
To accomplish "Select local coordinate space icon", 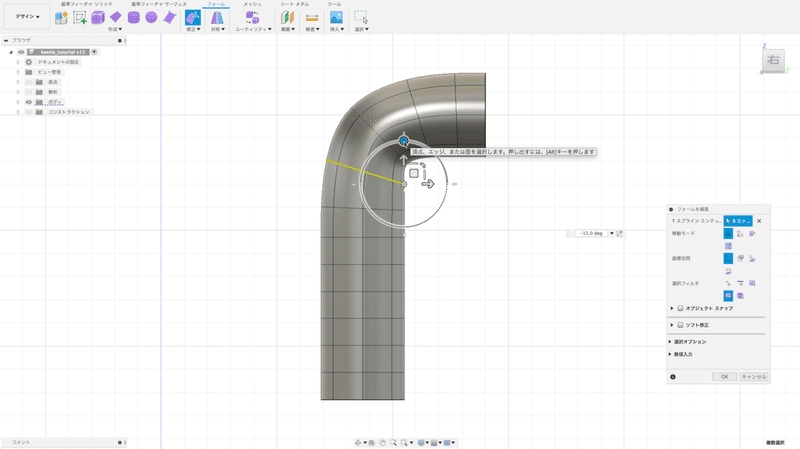I will coord(752,259).
